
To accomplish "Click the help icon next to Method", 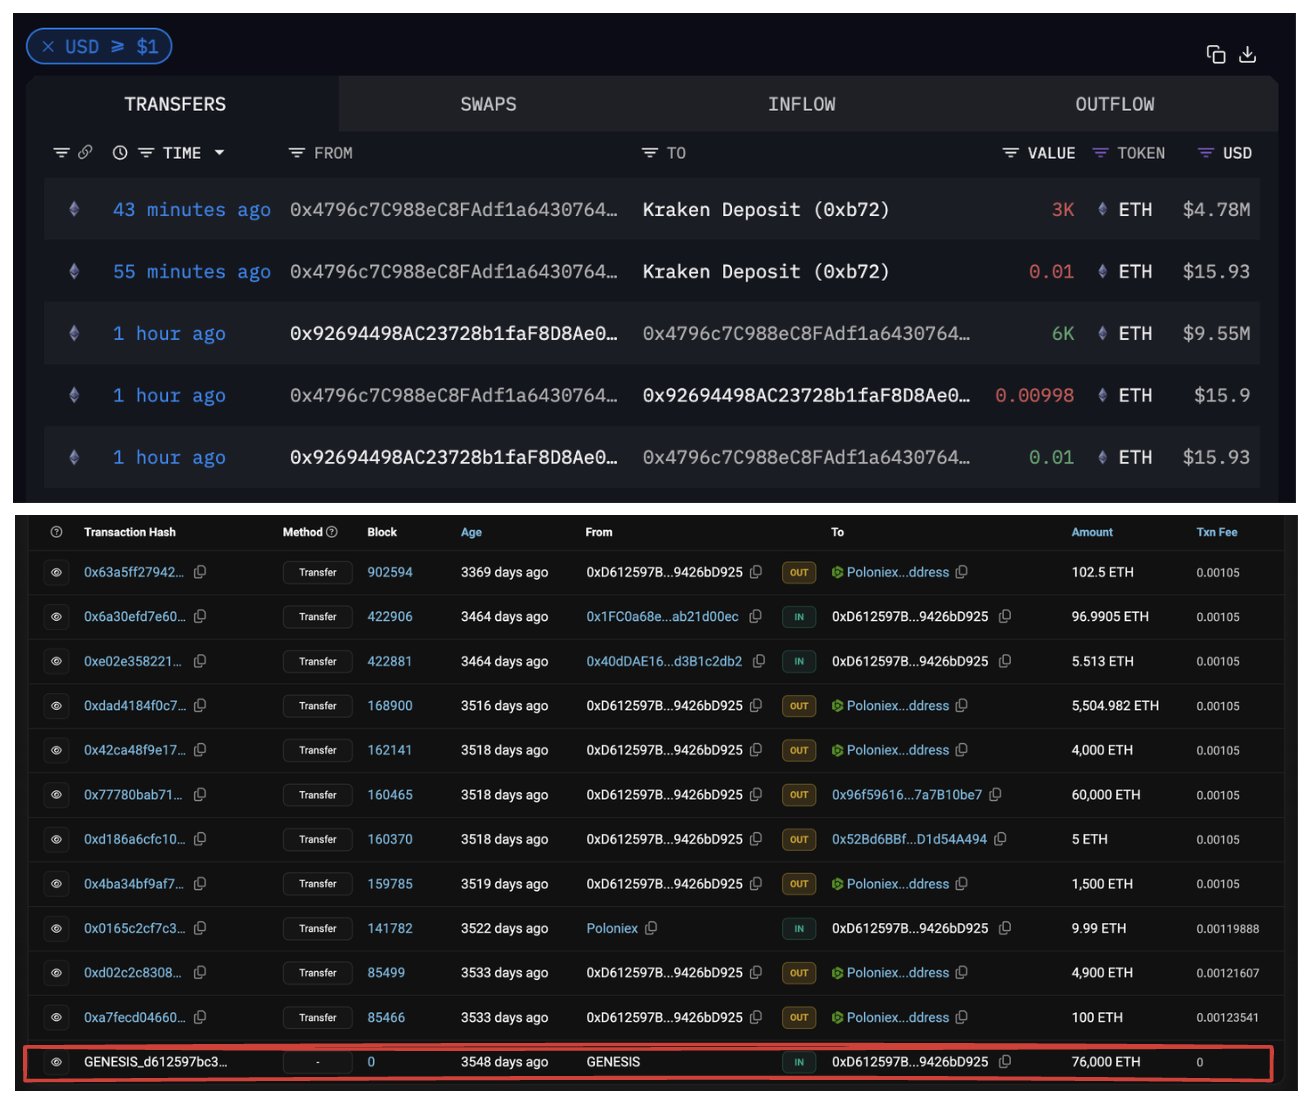I will 332,532.
